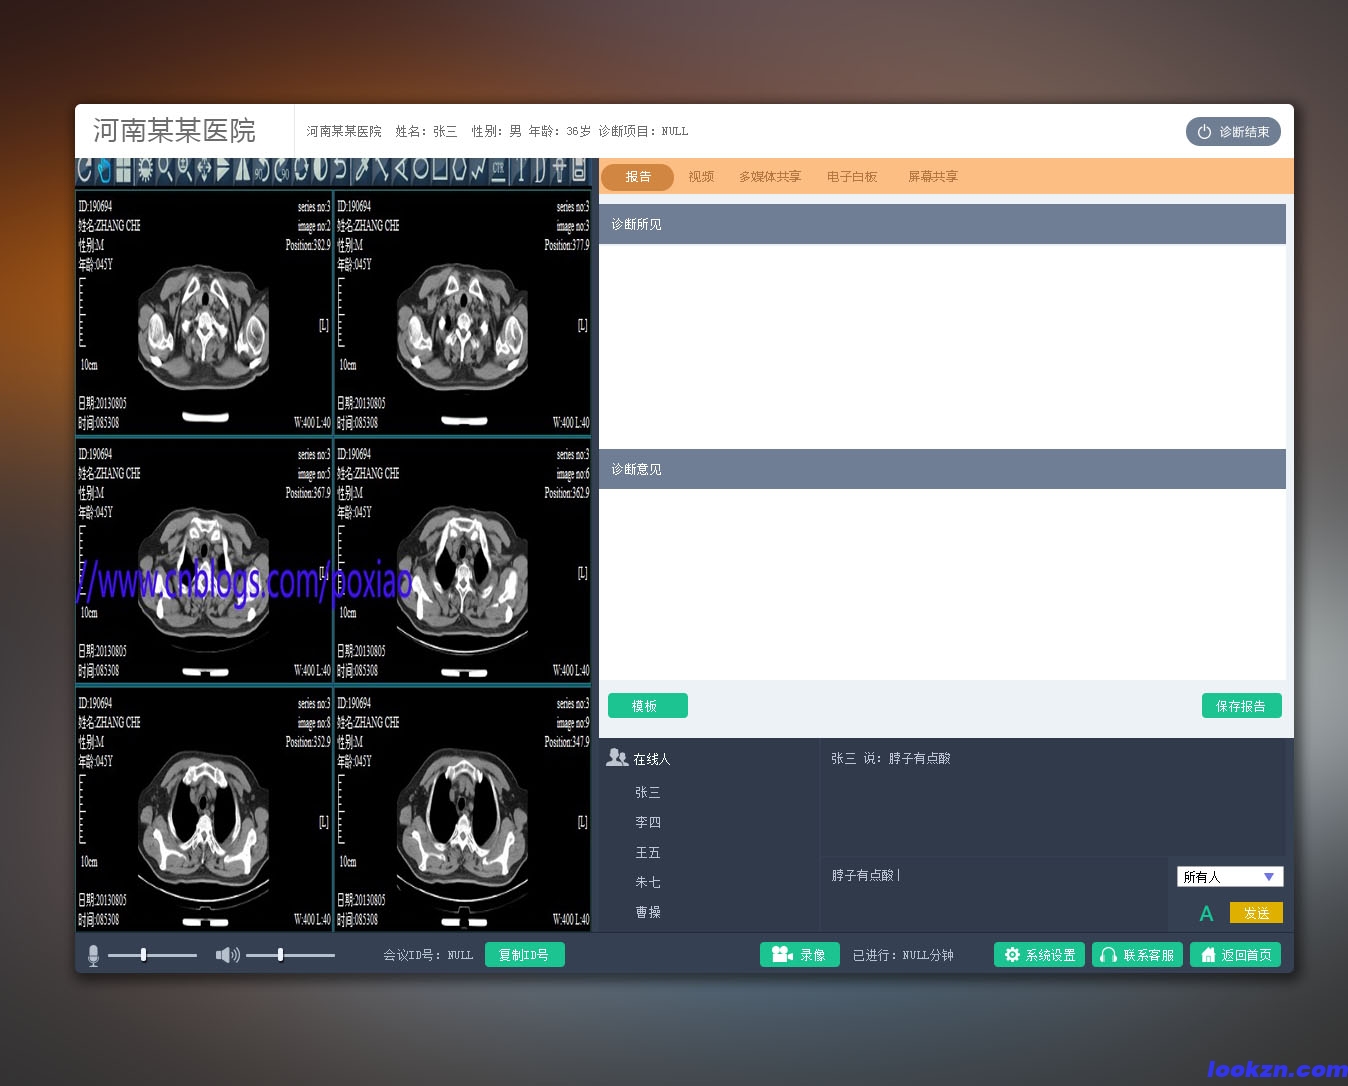The height and width of the screenshot is (1086, 1348).
Task: Switch to the 视频 tab
Action: [701, 177]
